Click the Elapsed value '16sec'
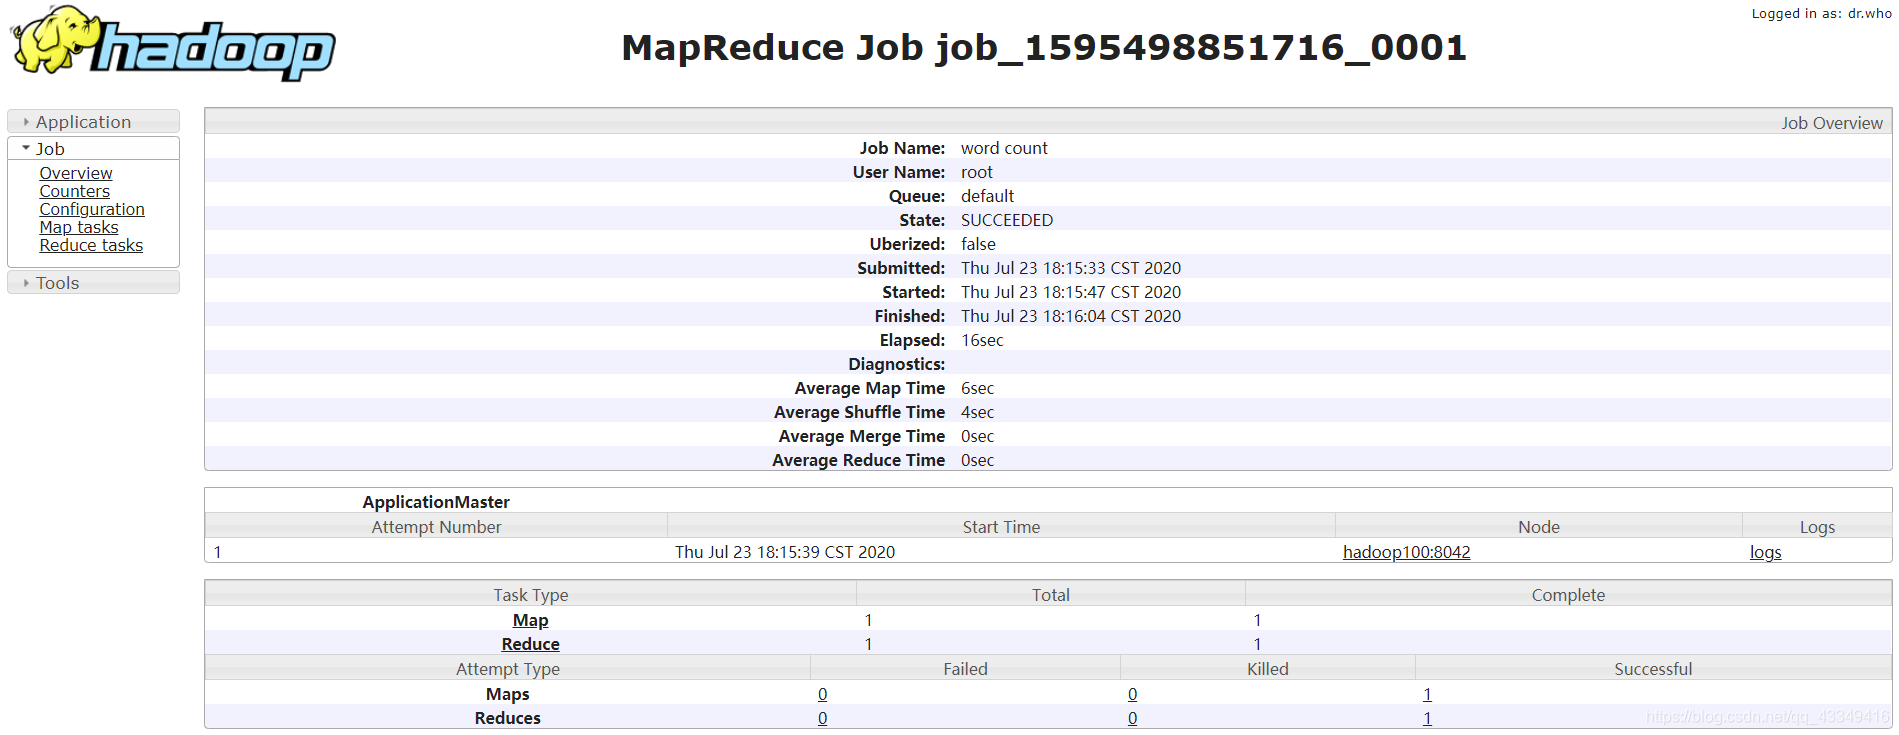This screenshot has width=1899, height=735. pyautogui.click(x=982, y=340)
